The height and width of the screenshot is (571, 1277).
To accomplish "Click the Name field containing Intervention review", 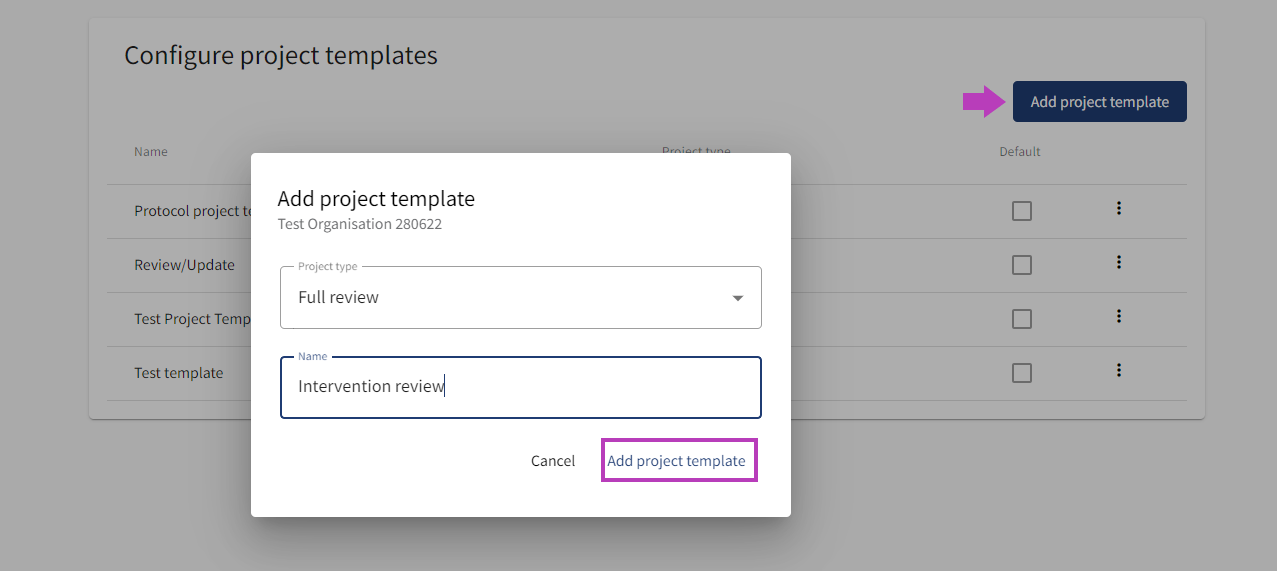I will [x=520, y=387].
